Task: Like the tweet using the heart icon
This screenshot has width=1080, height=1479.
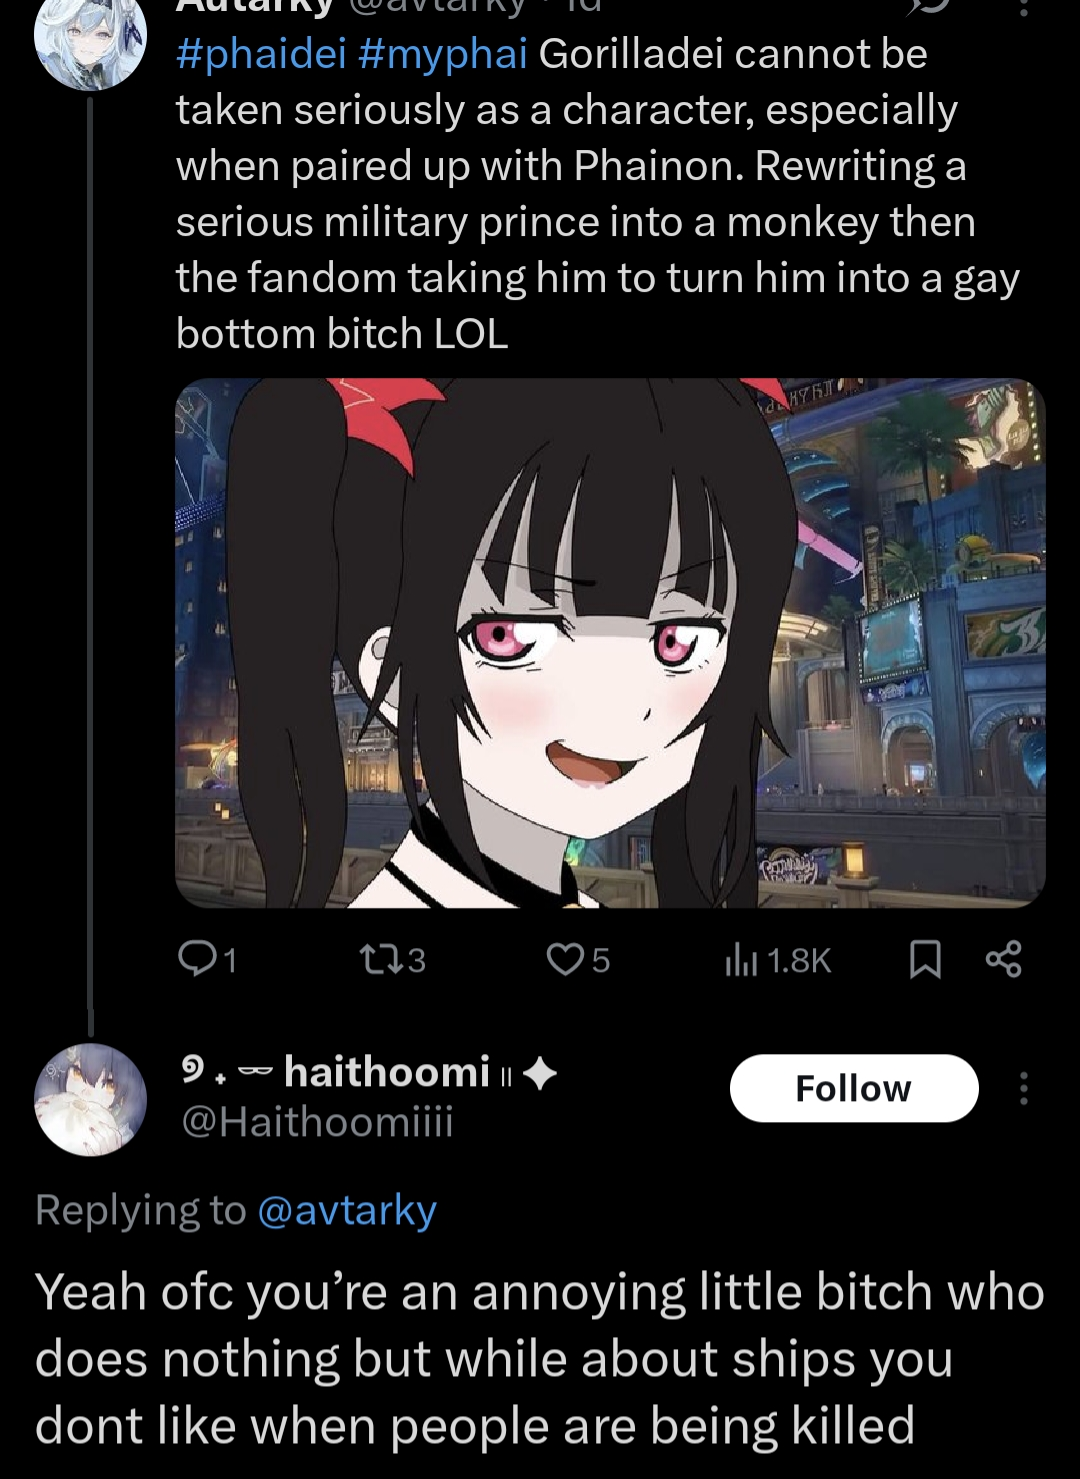Action: (x=564, y=960)
